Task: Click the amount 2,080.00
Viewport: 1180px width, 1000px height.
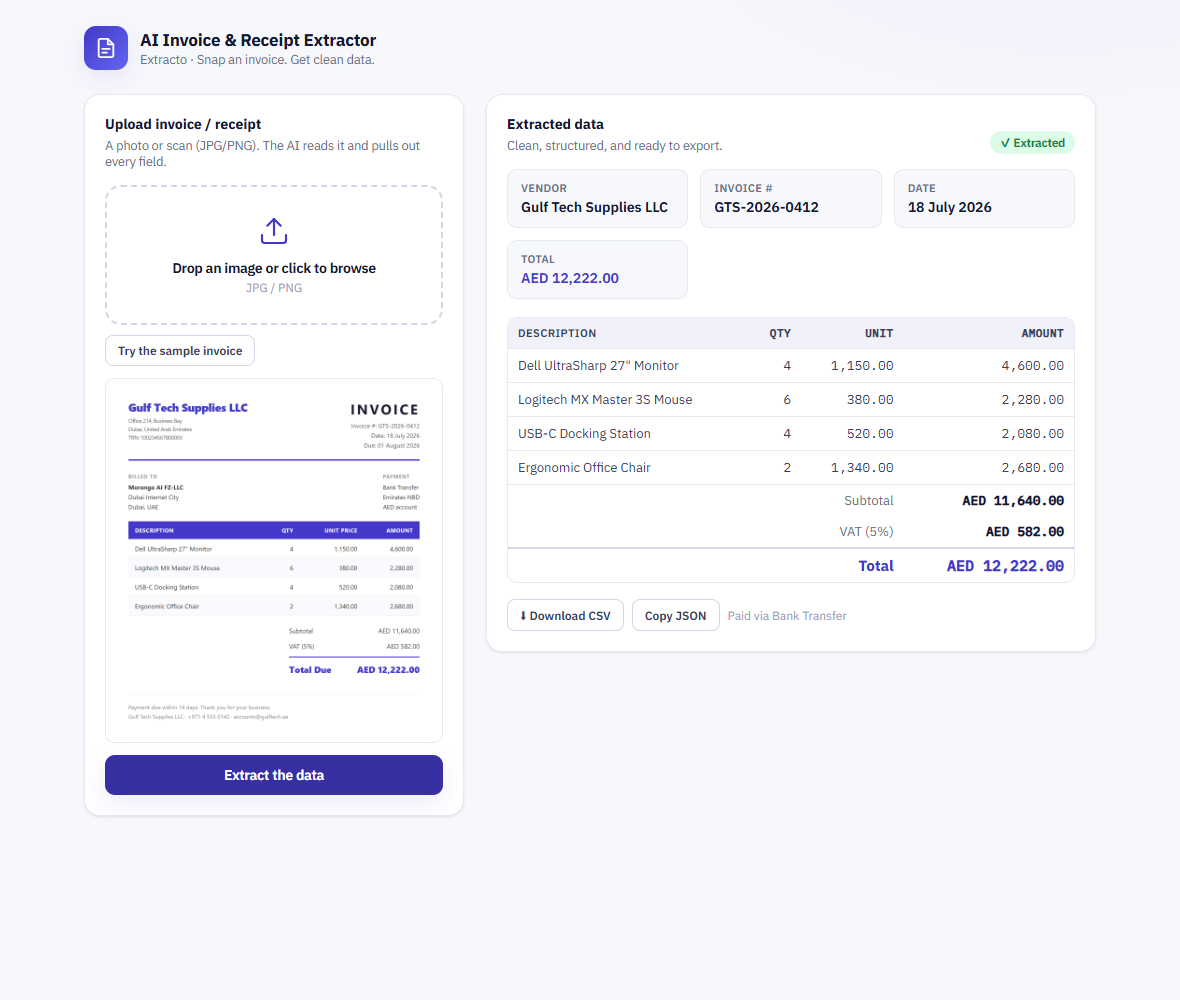Action: point(1032,433)
